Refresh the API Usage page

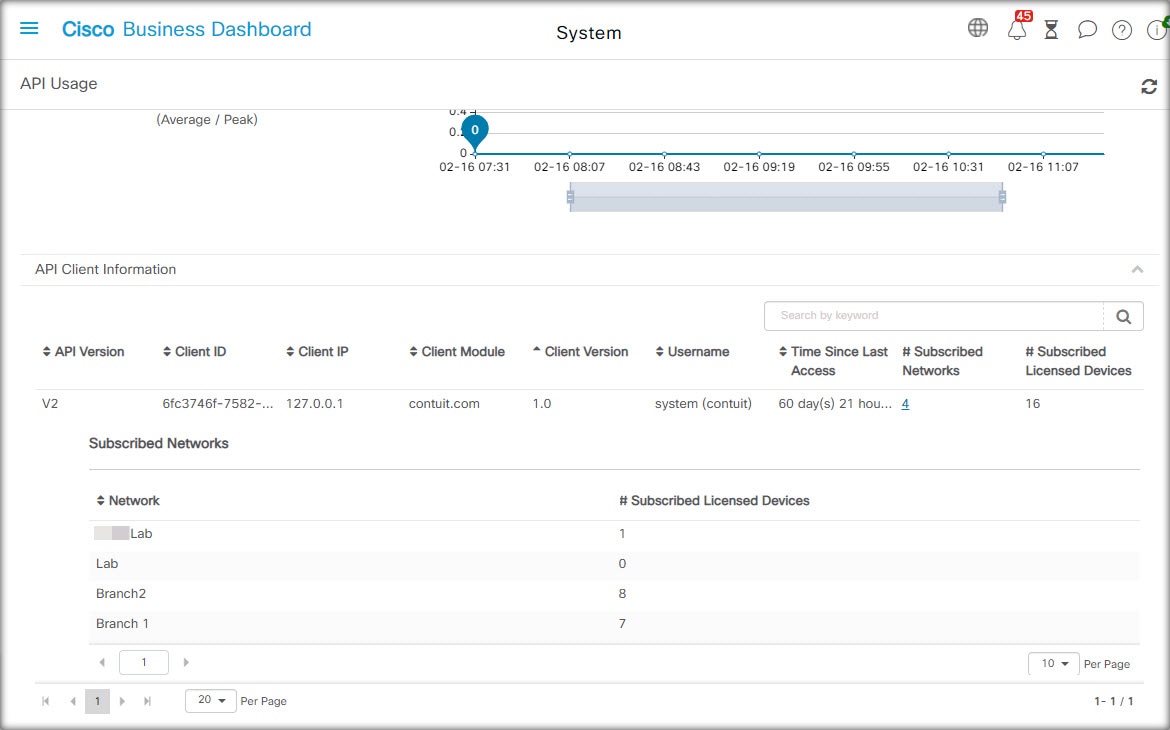coord(1149,87)
